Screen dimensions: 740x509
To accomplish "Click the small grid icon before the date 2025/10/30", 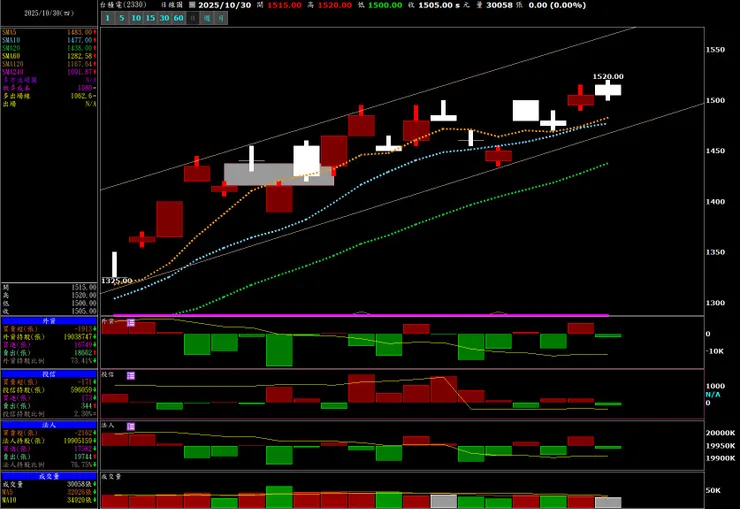I will pyautogui.click(x=192, y=5).
